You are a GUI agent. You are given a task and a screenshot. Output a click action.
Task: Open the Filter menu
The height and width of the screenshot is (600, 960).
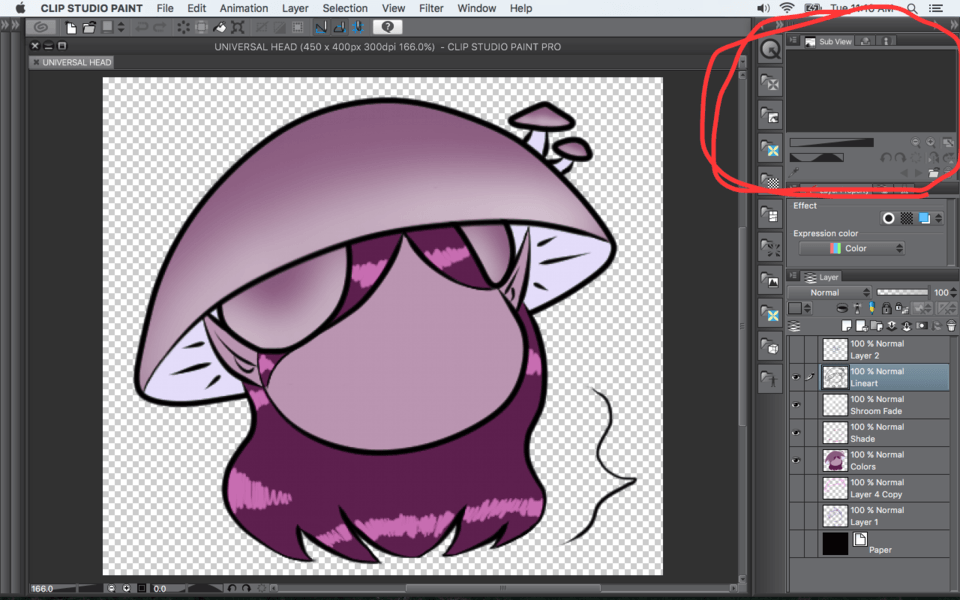click(x=431, y=8)
